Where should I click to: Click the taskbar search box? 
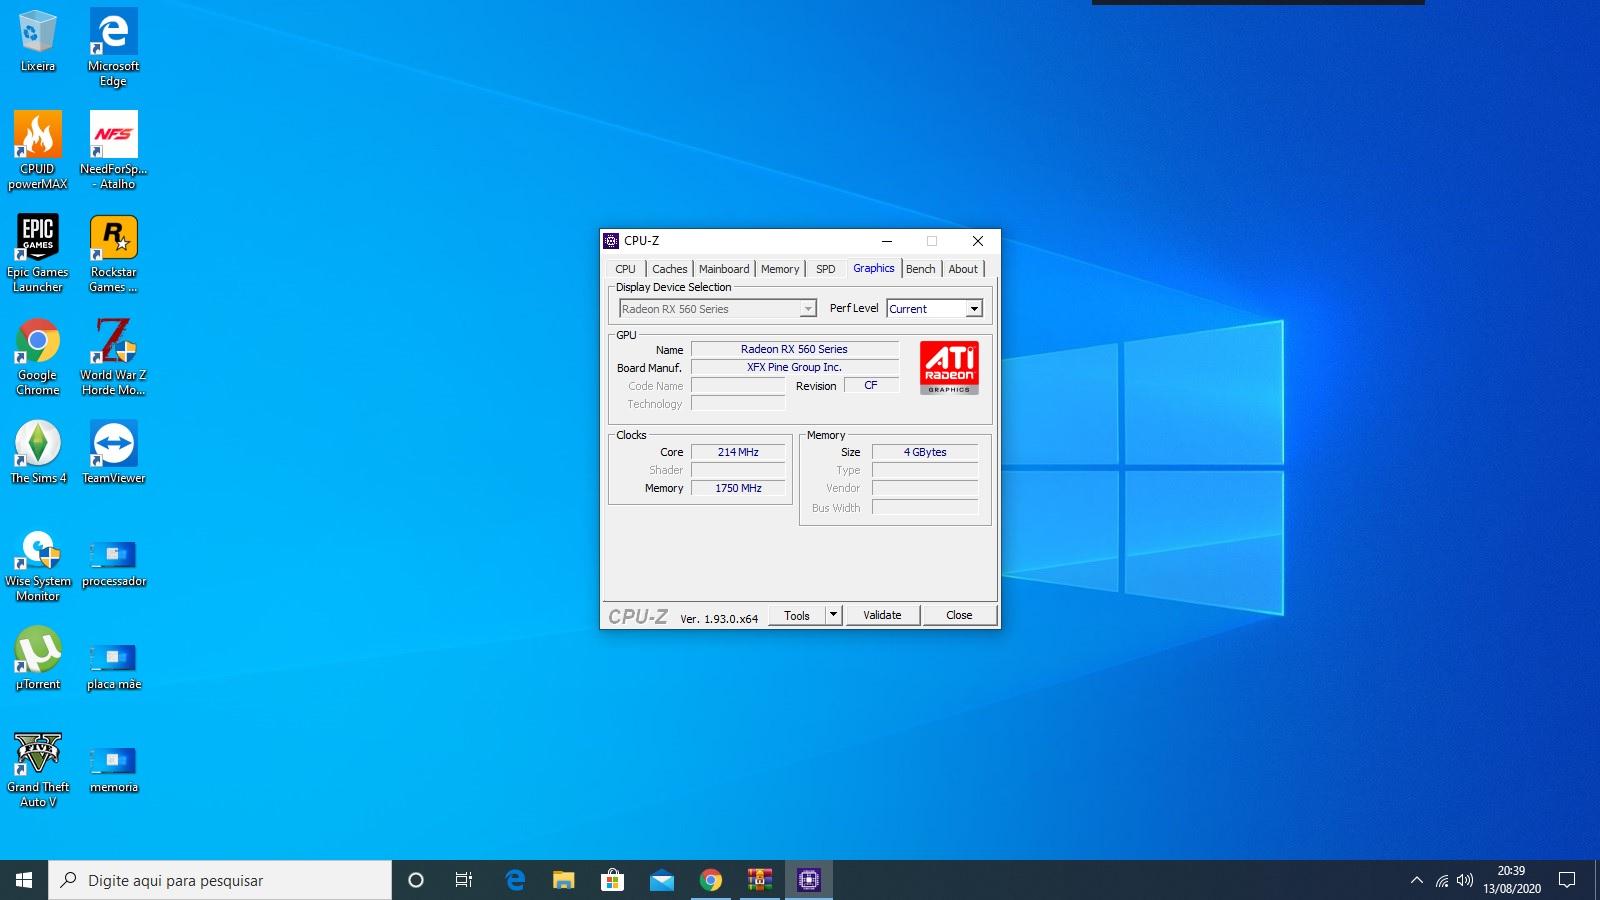click(x=220, y=880)
